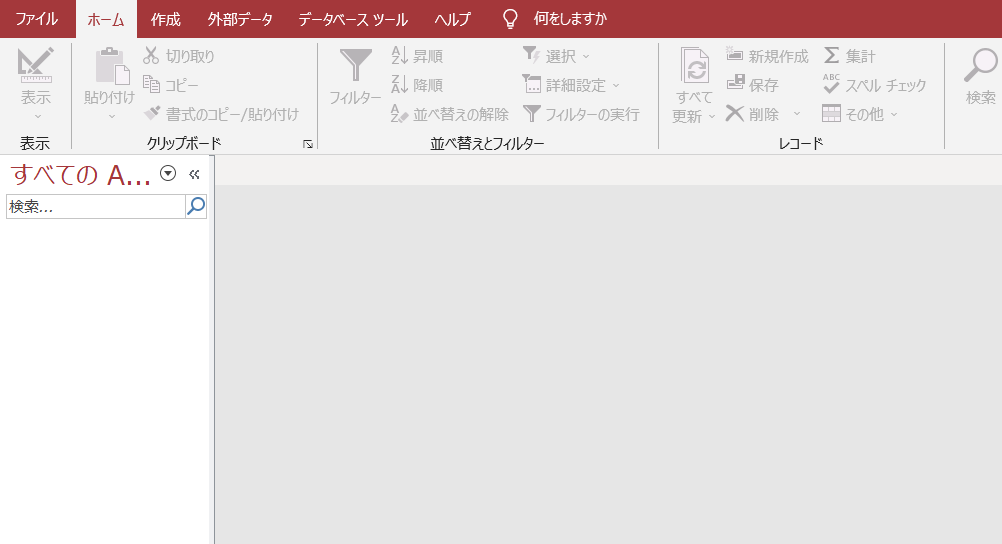Sort descending with 降順 icon
Screen dimensions: 1002x544
[399, 84]
